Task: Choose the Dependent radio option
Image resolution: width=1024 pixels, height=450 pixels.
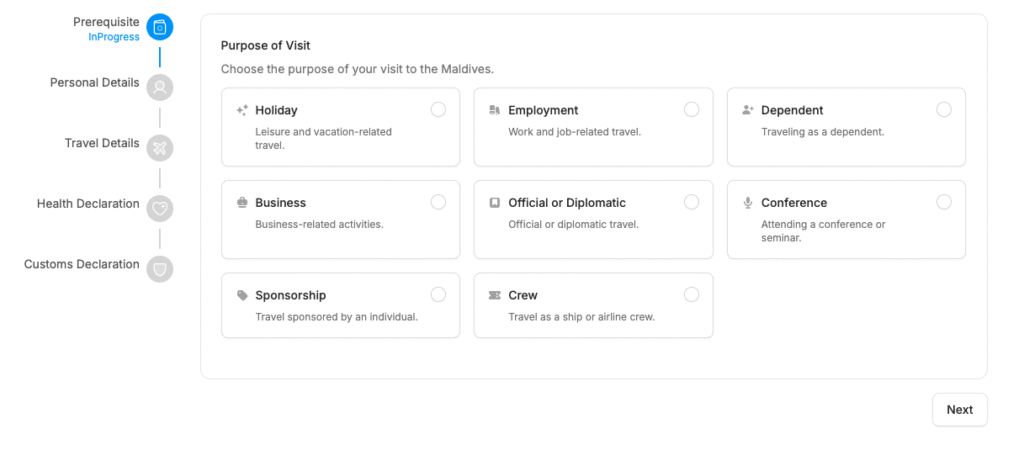Action: 944,110
